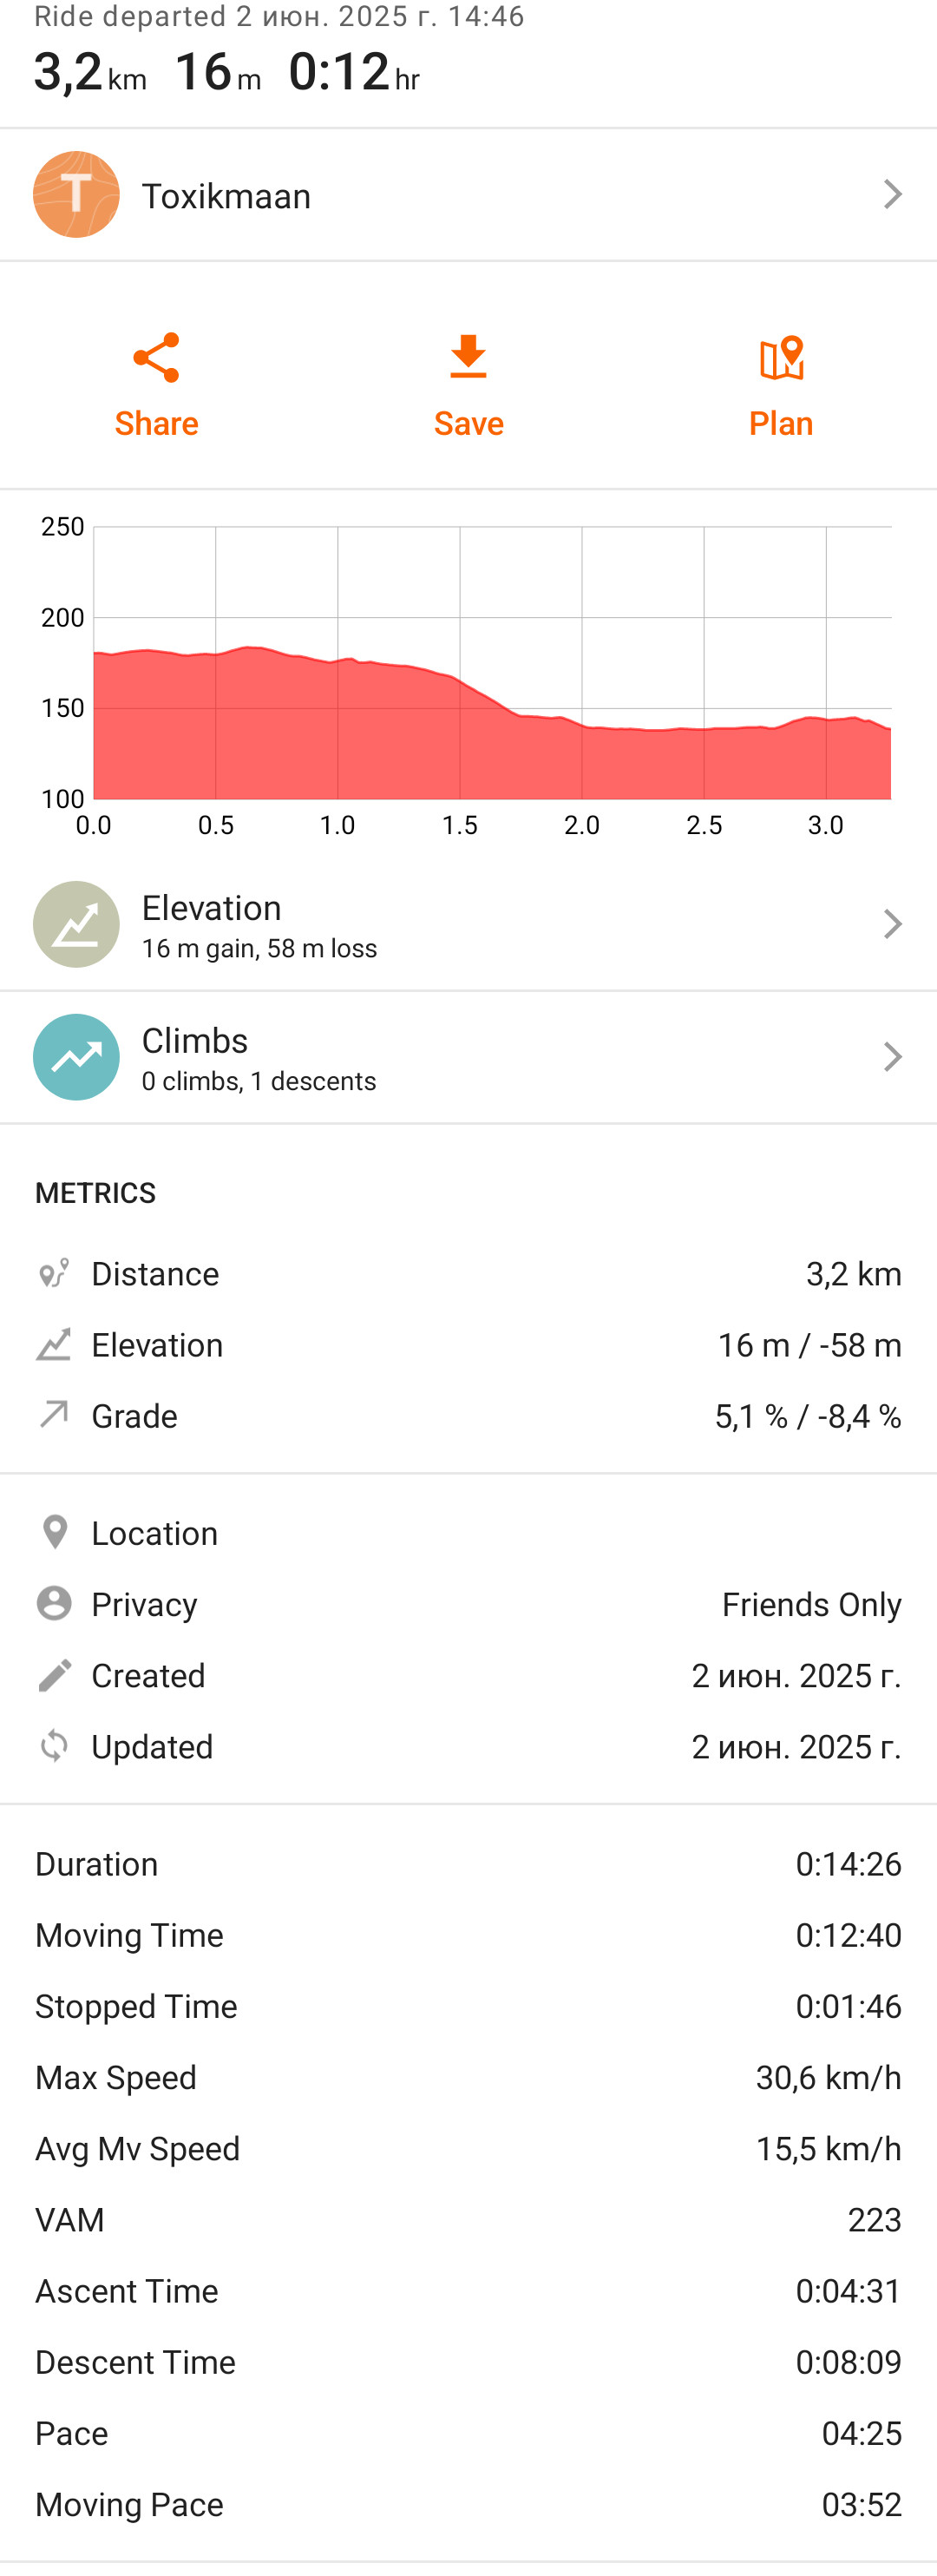
Task: Expand the Toxikmaan profile chevron
Action: pos(893,194)
